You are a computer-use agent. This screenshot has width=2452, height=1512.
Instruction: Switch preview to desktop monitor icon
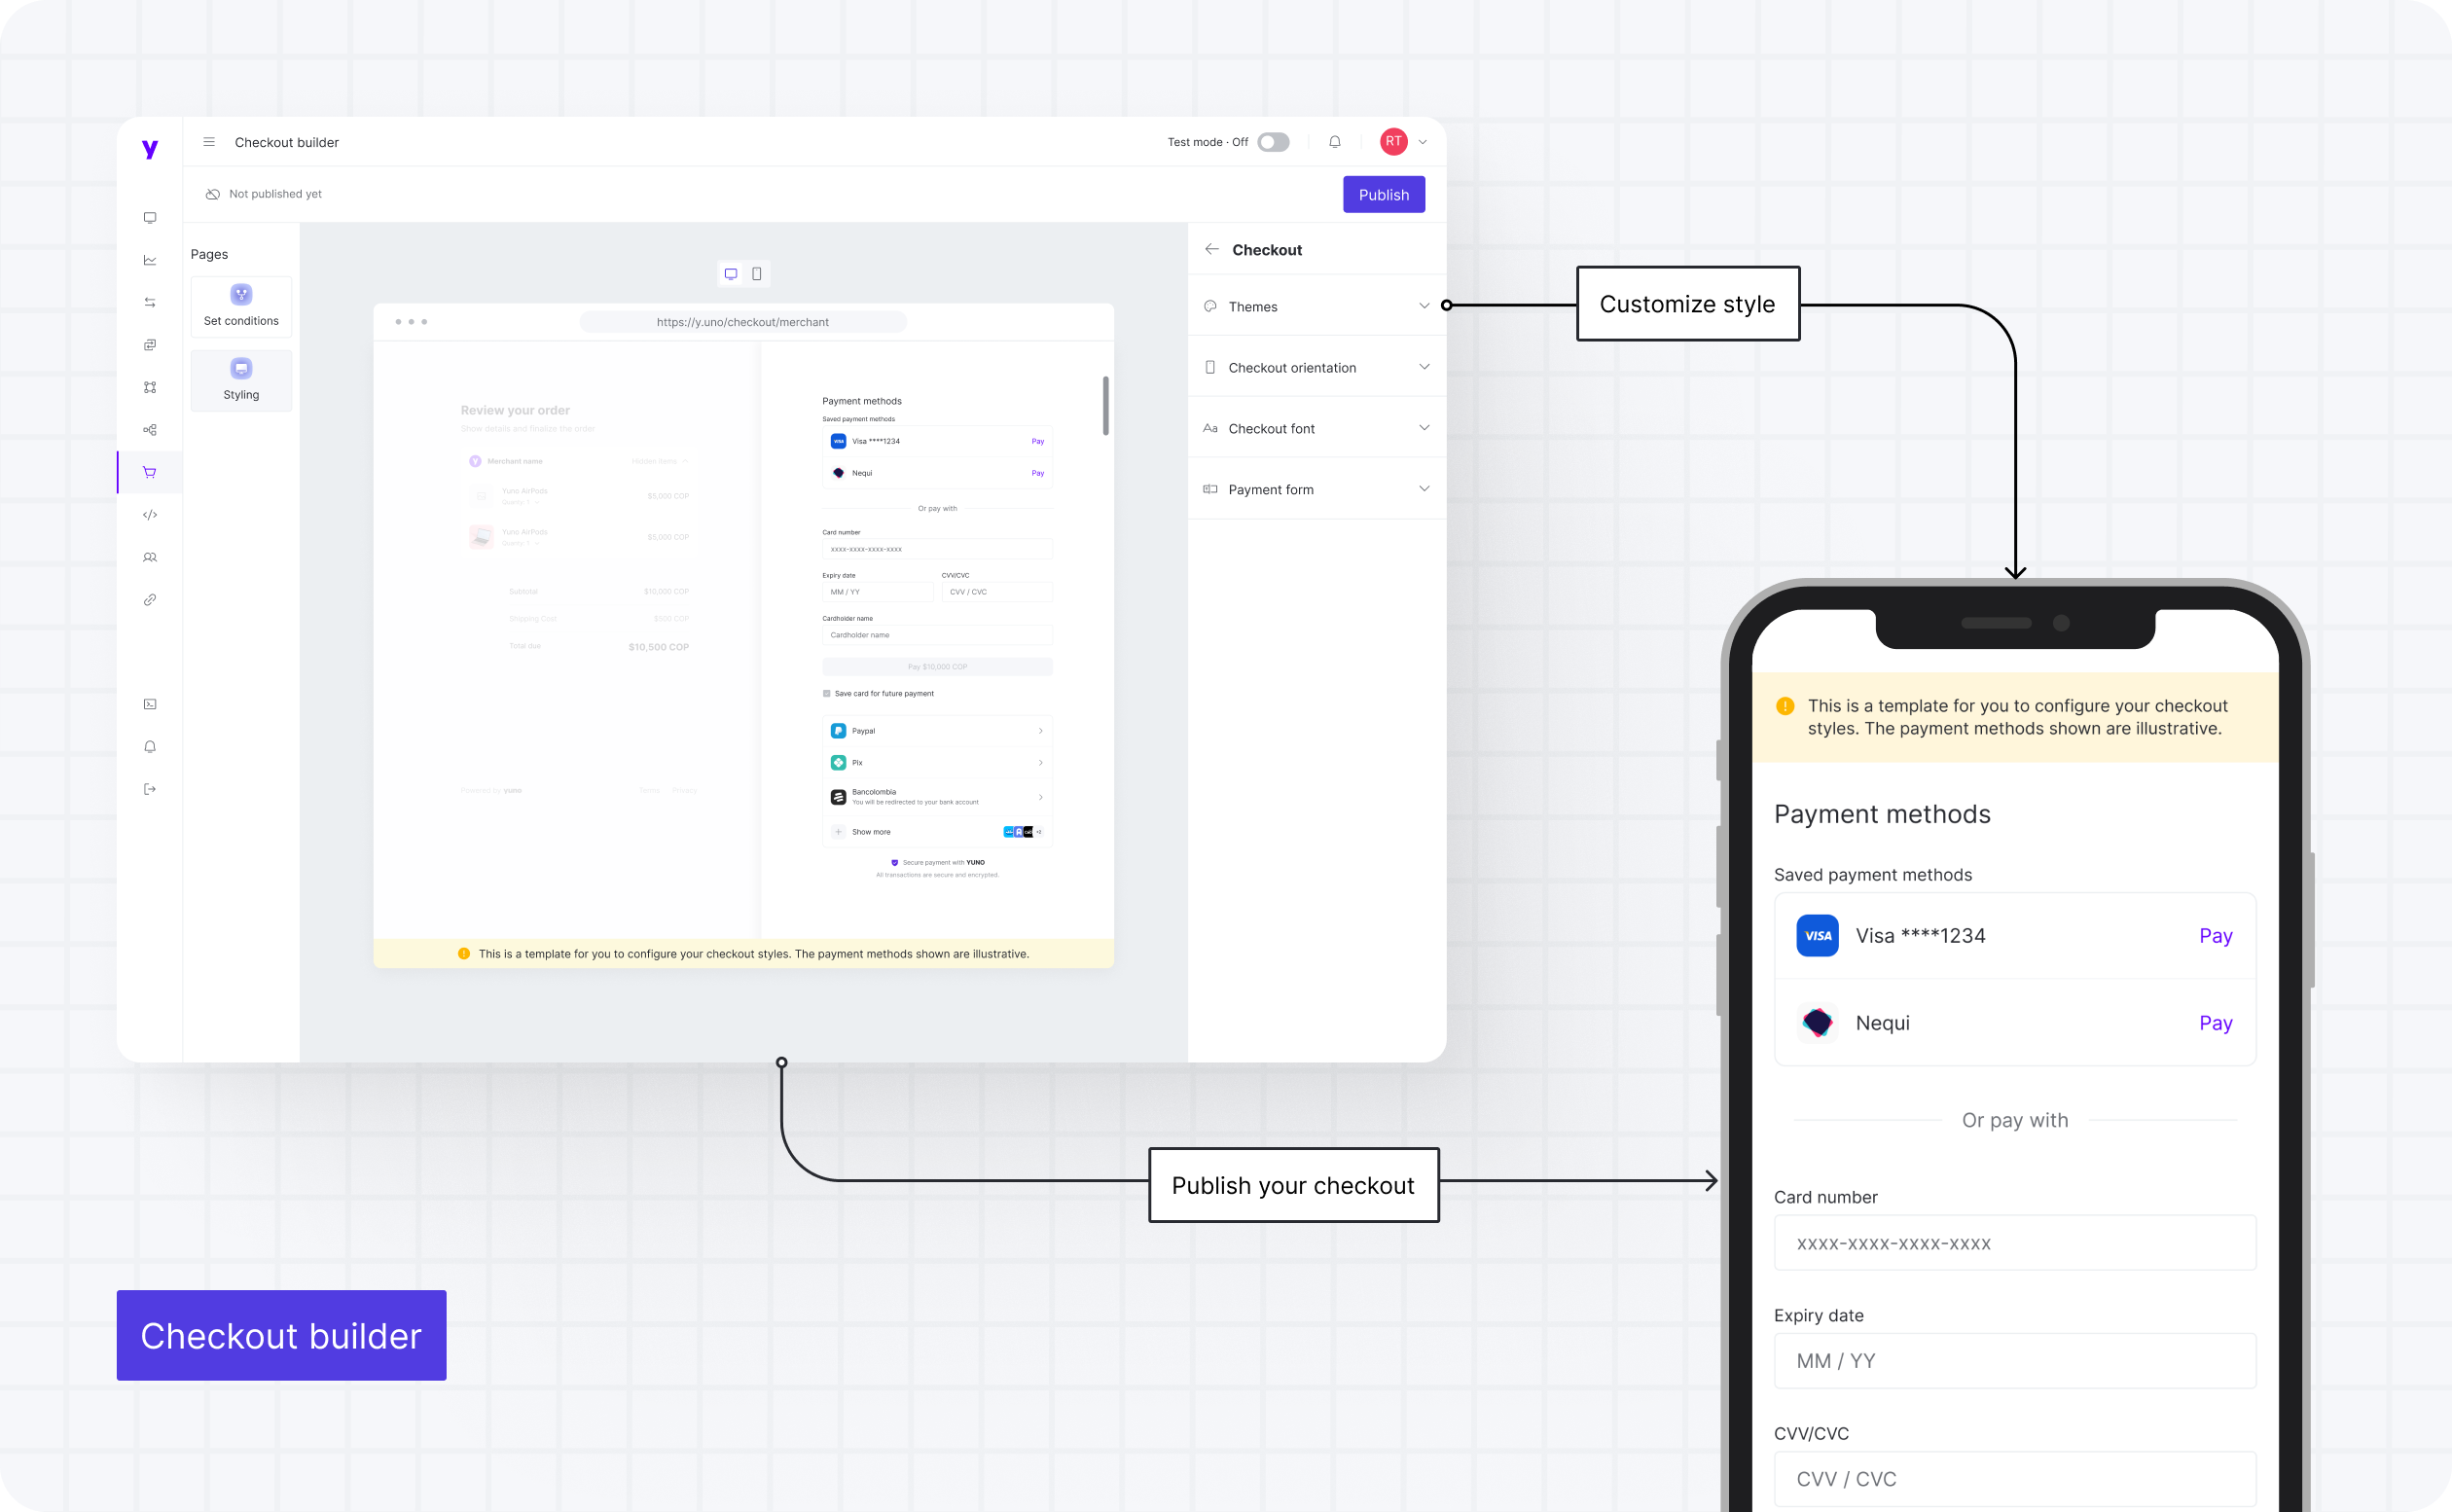pos(731,274)
